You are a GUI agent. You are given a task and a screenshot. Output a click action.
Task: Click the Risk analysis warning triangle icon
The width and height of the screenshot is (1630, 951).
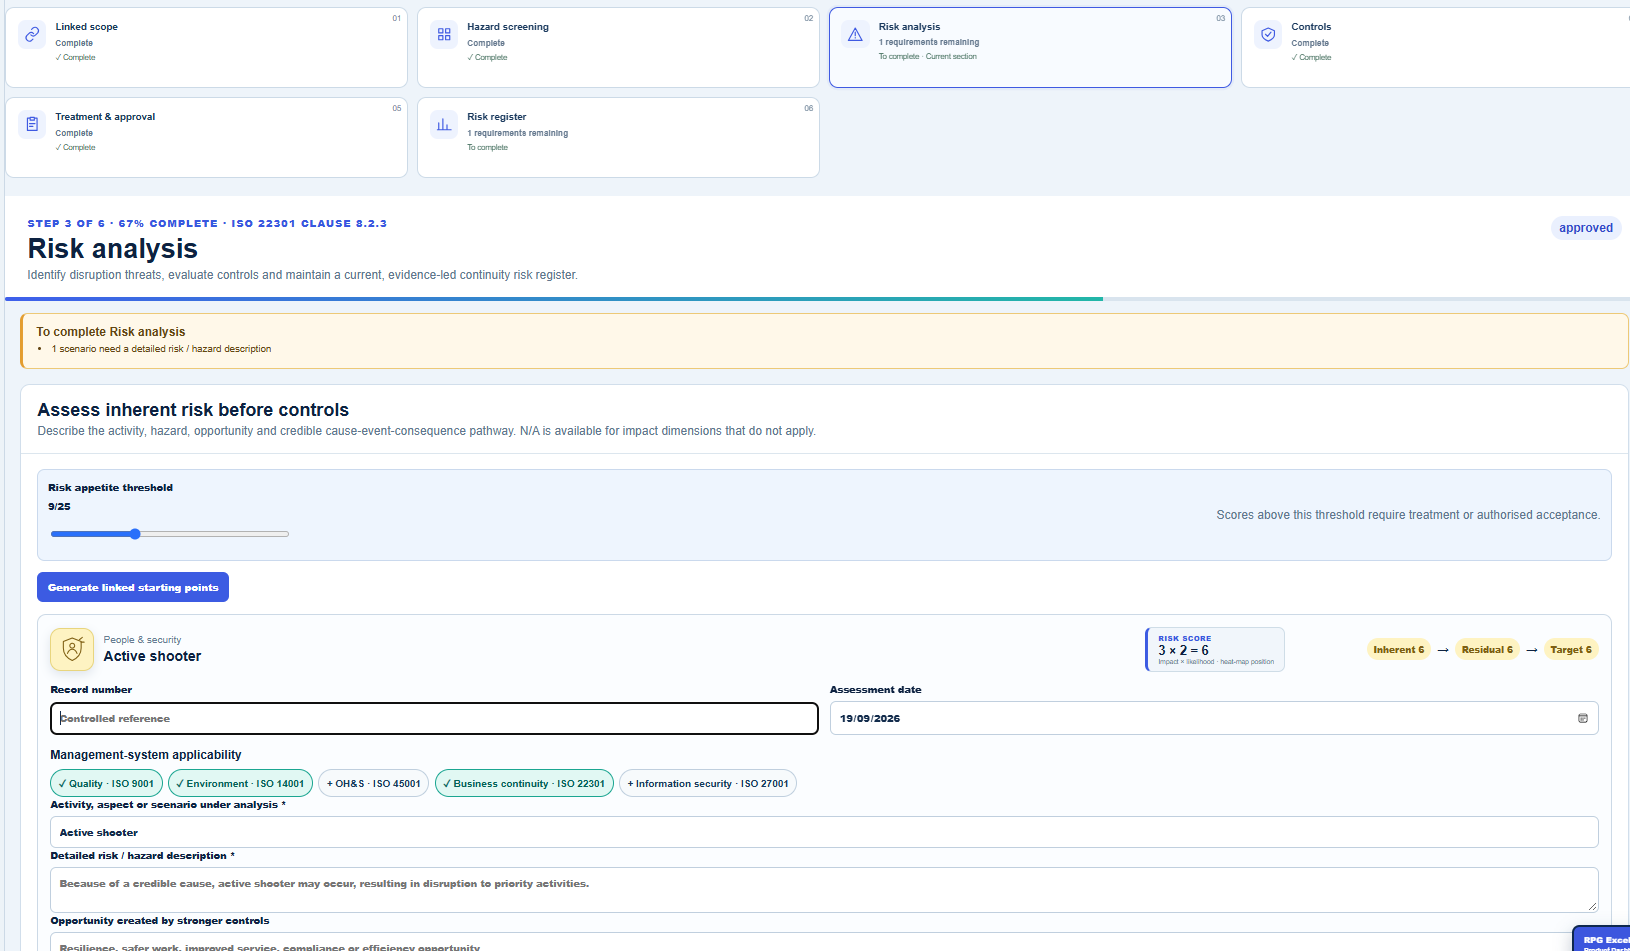click(x=855, y=35)
